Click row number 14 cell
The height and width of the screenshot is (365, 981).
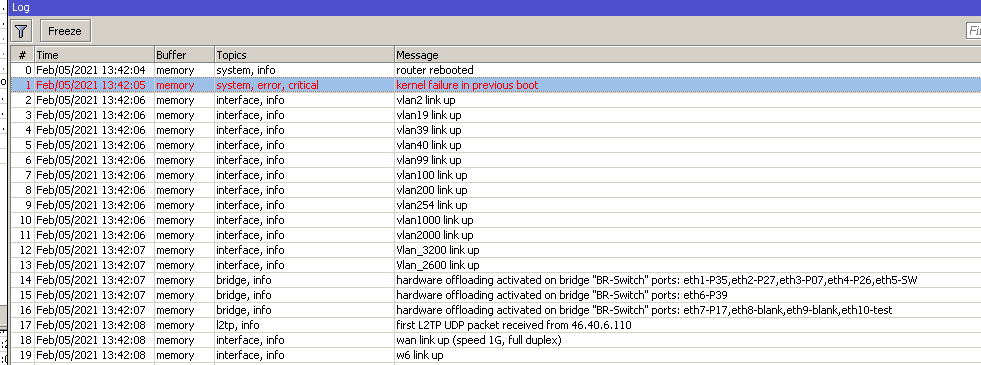25,280
